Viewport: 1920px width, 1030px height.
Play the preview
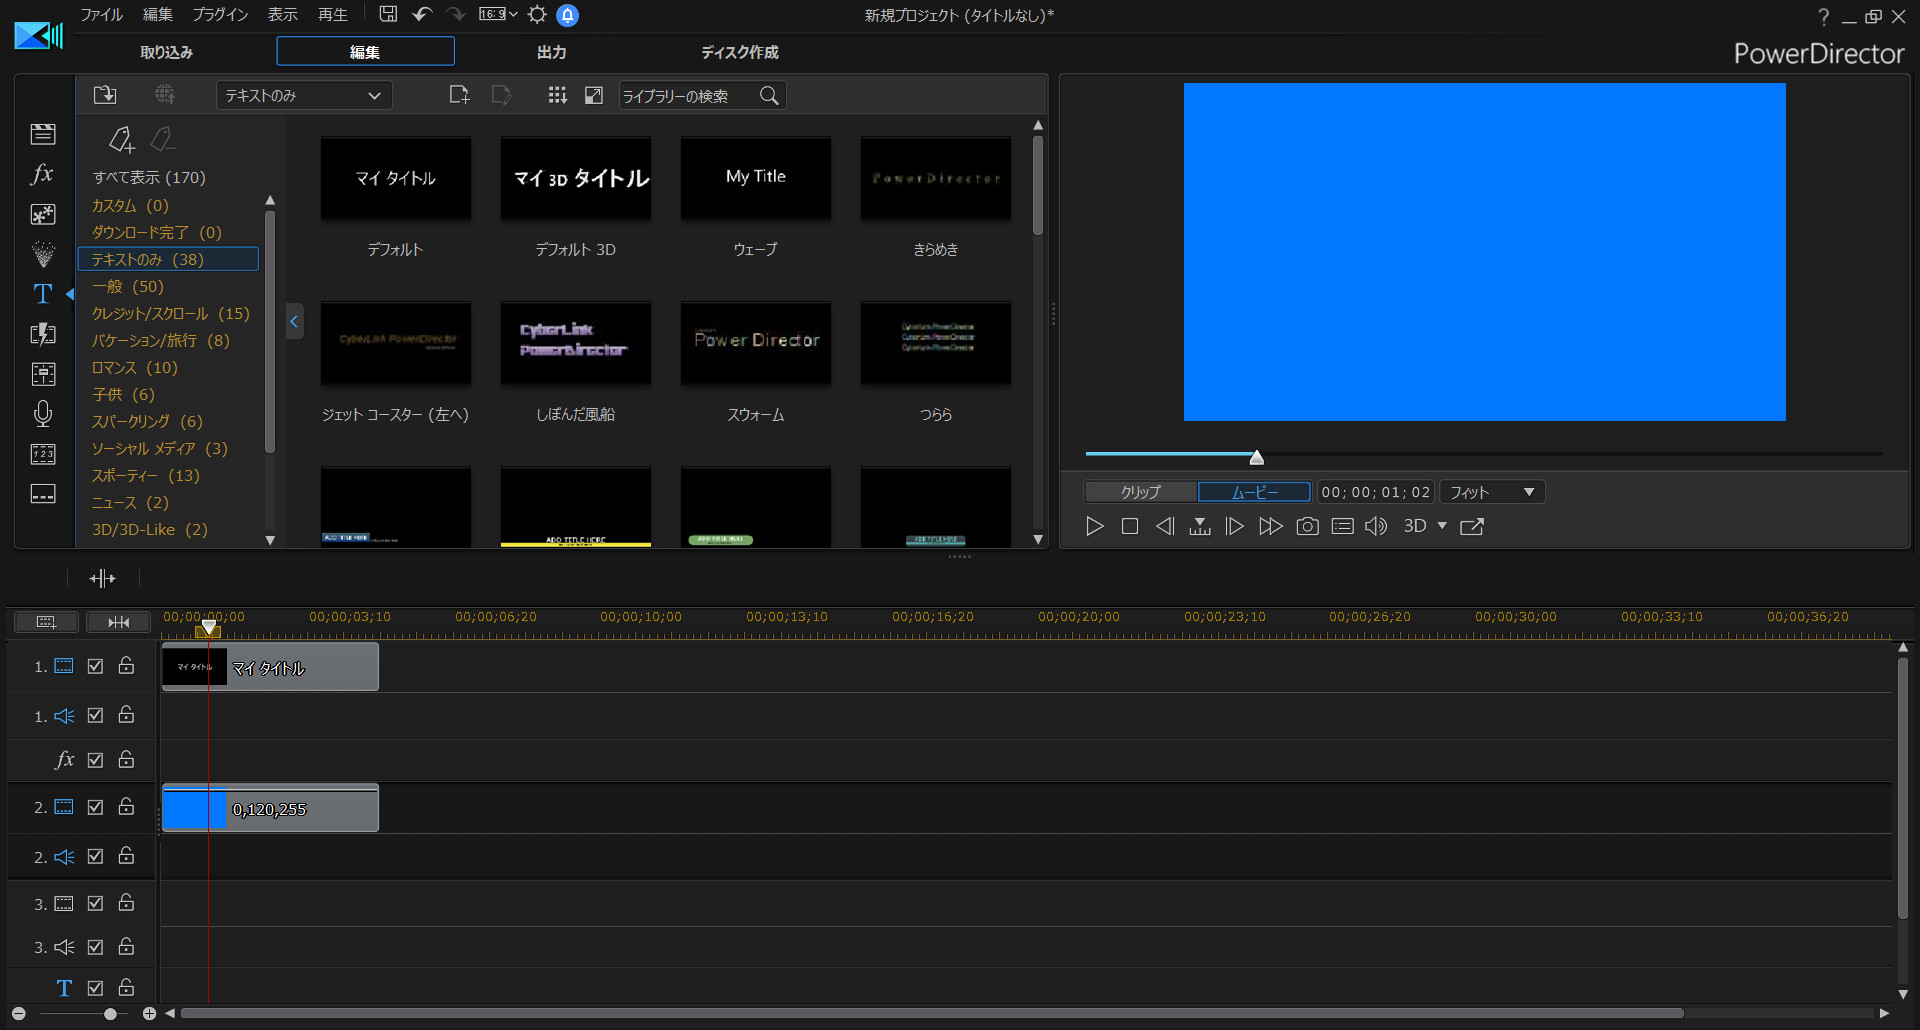(x=1095, y=526)
